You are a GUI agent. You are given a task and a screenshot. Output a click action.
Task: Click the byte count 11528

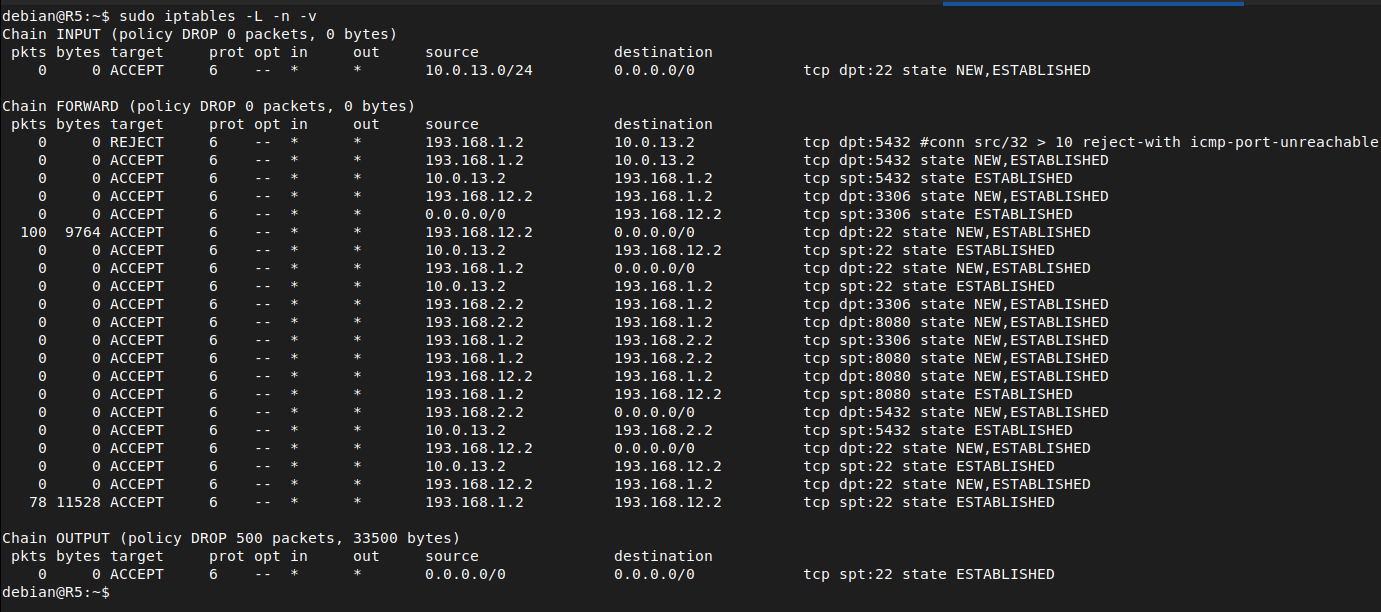point(78,502)
